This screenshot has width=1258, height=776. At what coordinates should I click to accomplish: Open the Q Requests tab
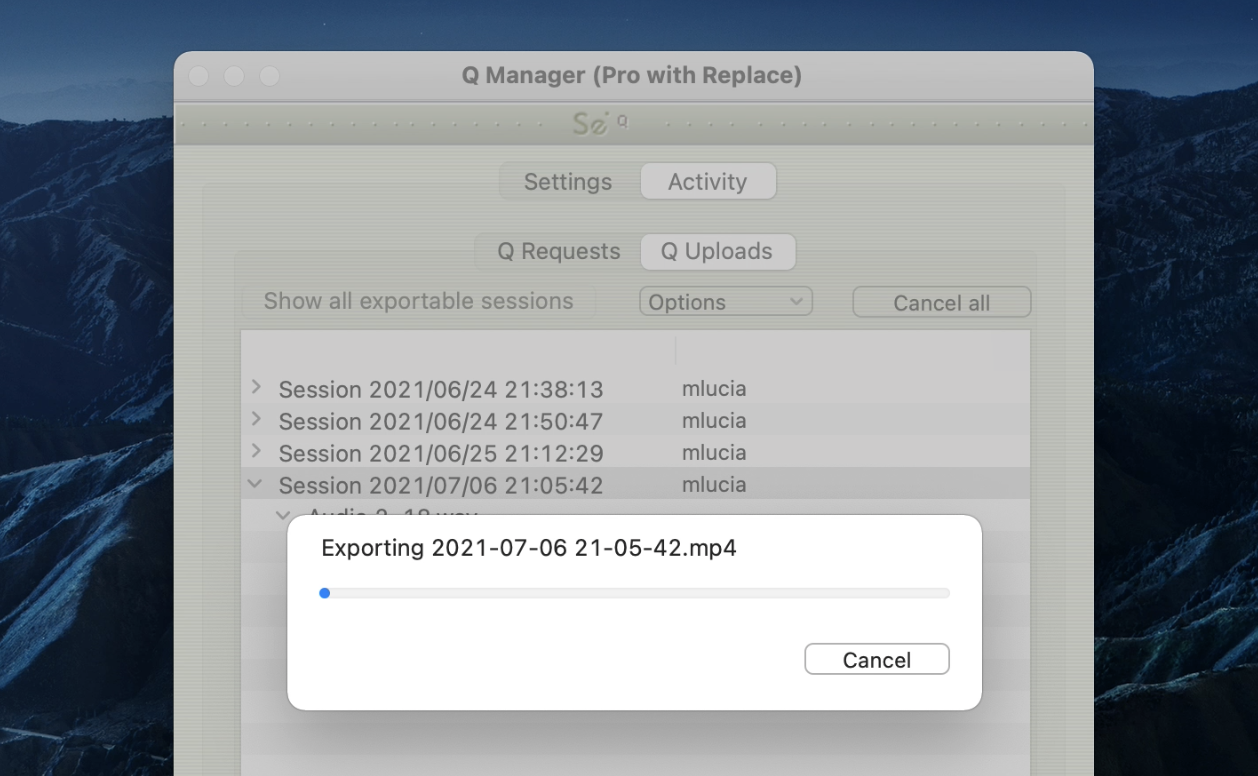559,252
